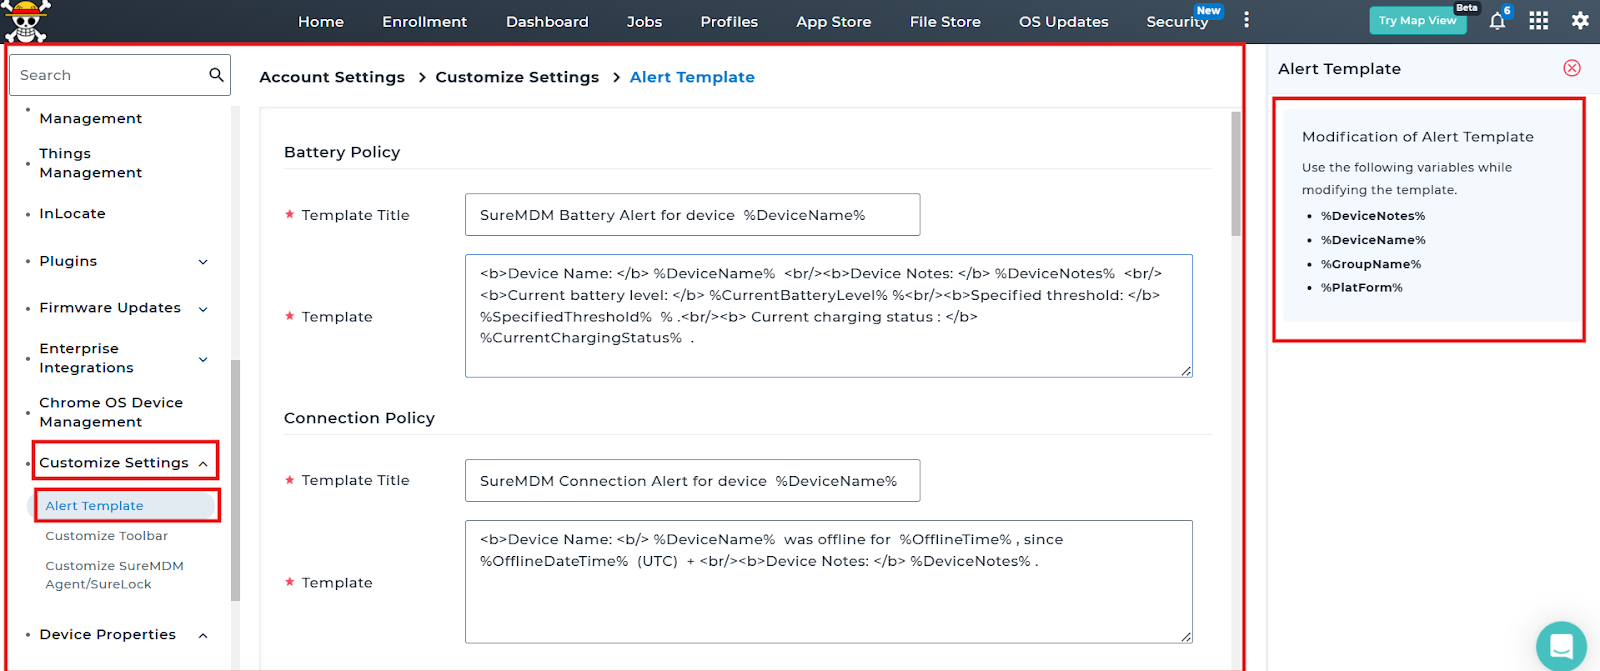This screenshot has width=1600, height=671.
Task: Click the Battery Policy Template Title field
Action: (x=692, y=215)
